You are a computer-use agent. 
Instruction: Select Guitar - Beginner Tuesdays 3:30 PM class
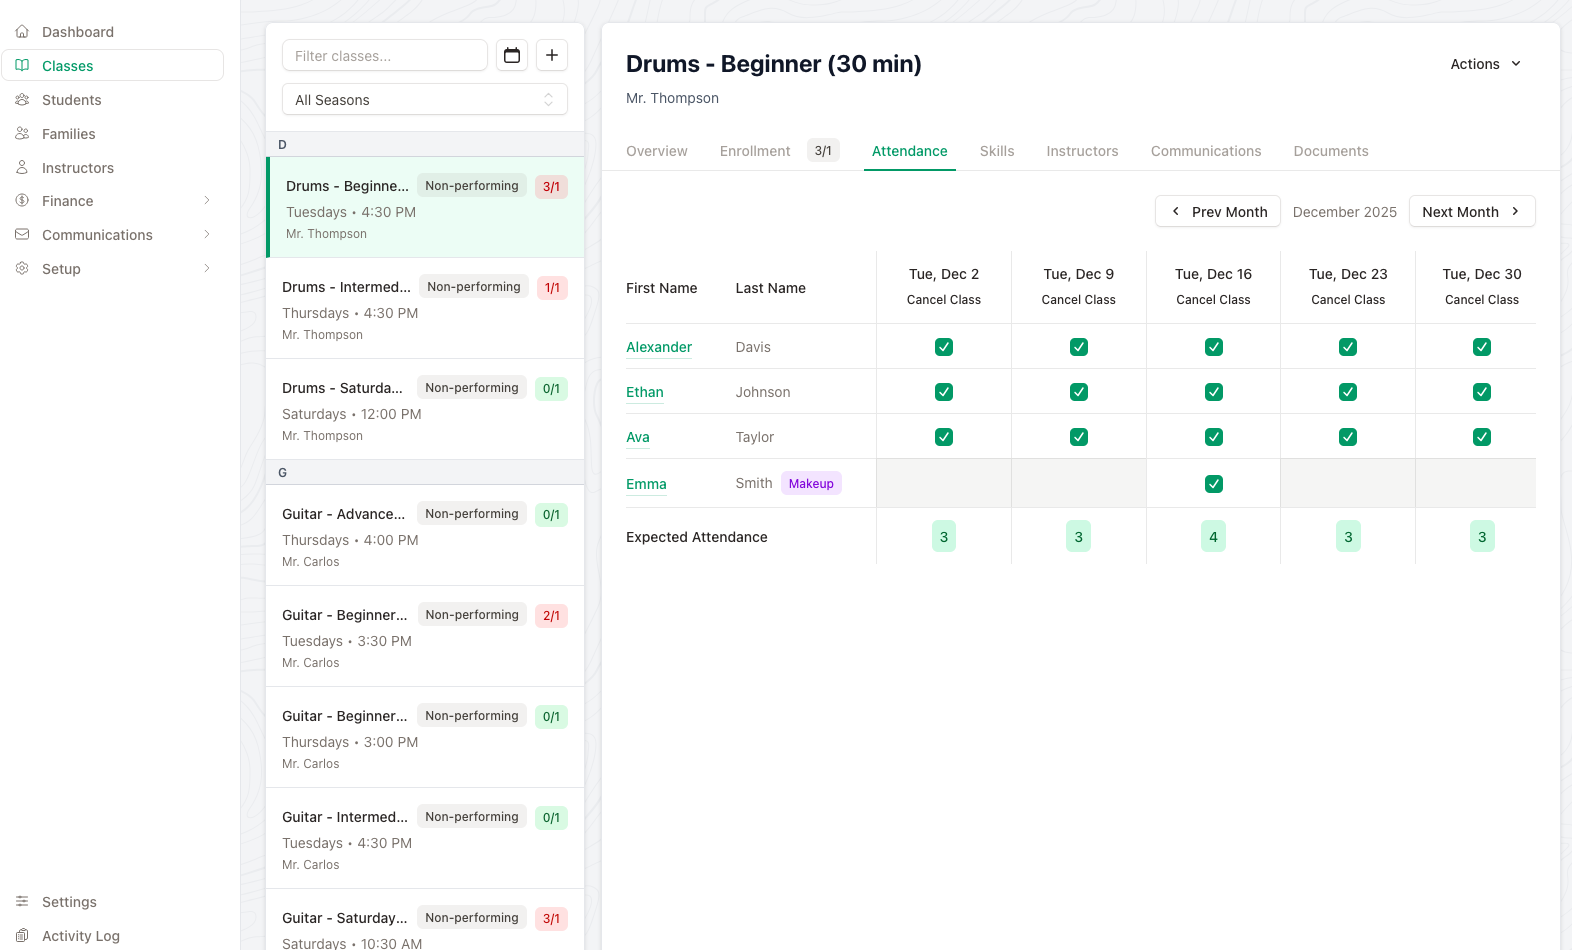tap(425, 636)
